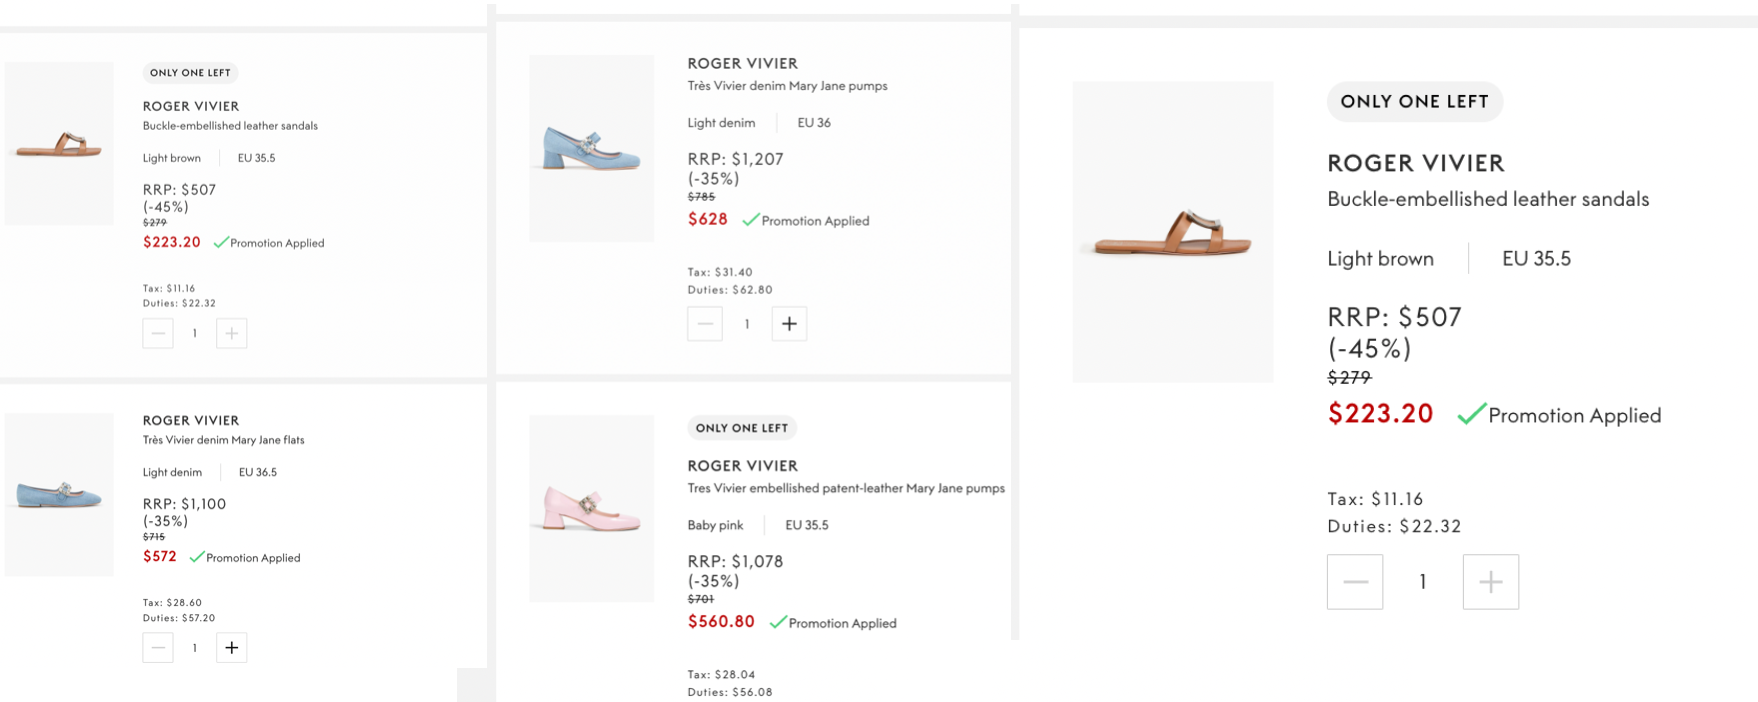Open Très Vivier denim Mary Jane pumps link
The width and height of the screenshot is (1758, 702).
pos(787,86)
